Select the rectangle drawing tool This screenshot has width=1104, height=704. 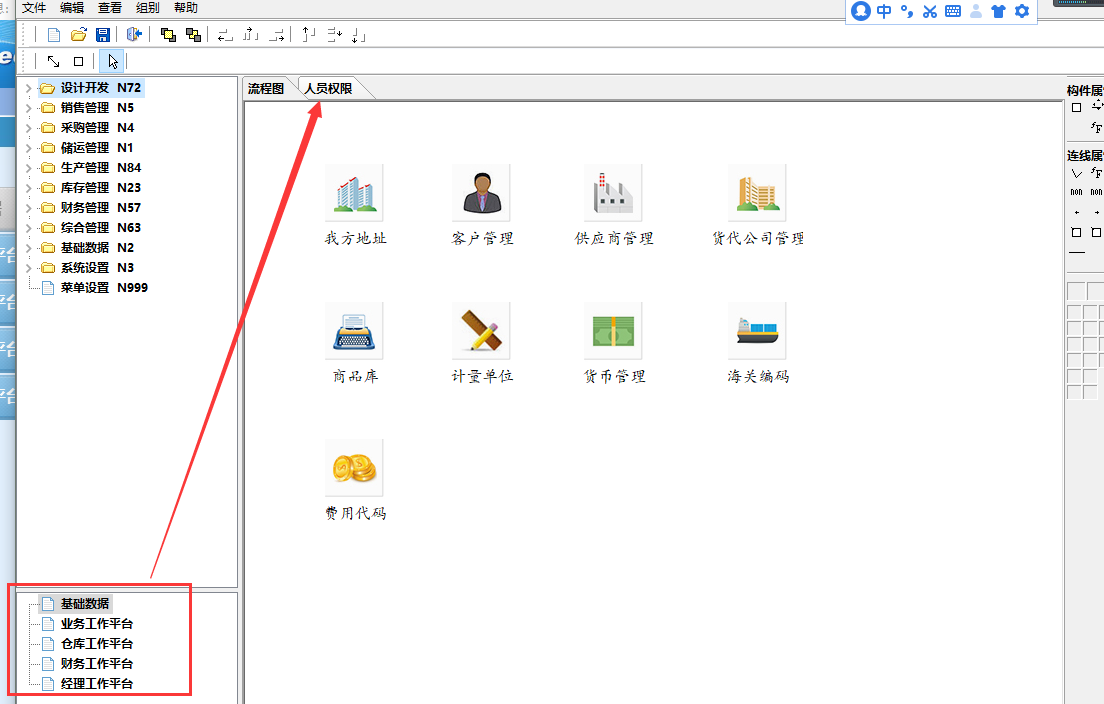pos(80,60)
